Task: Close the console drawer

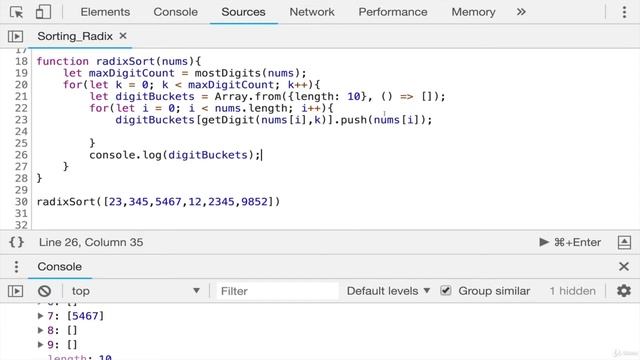Action: (624, 267)
